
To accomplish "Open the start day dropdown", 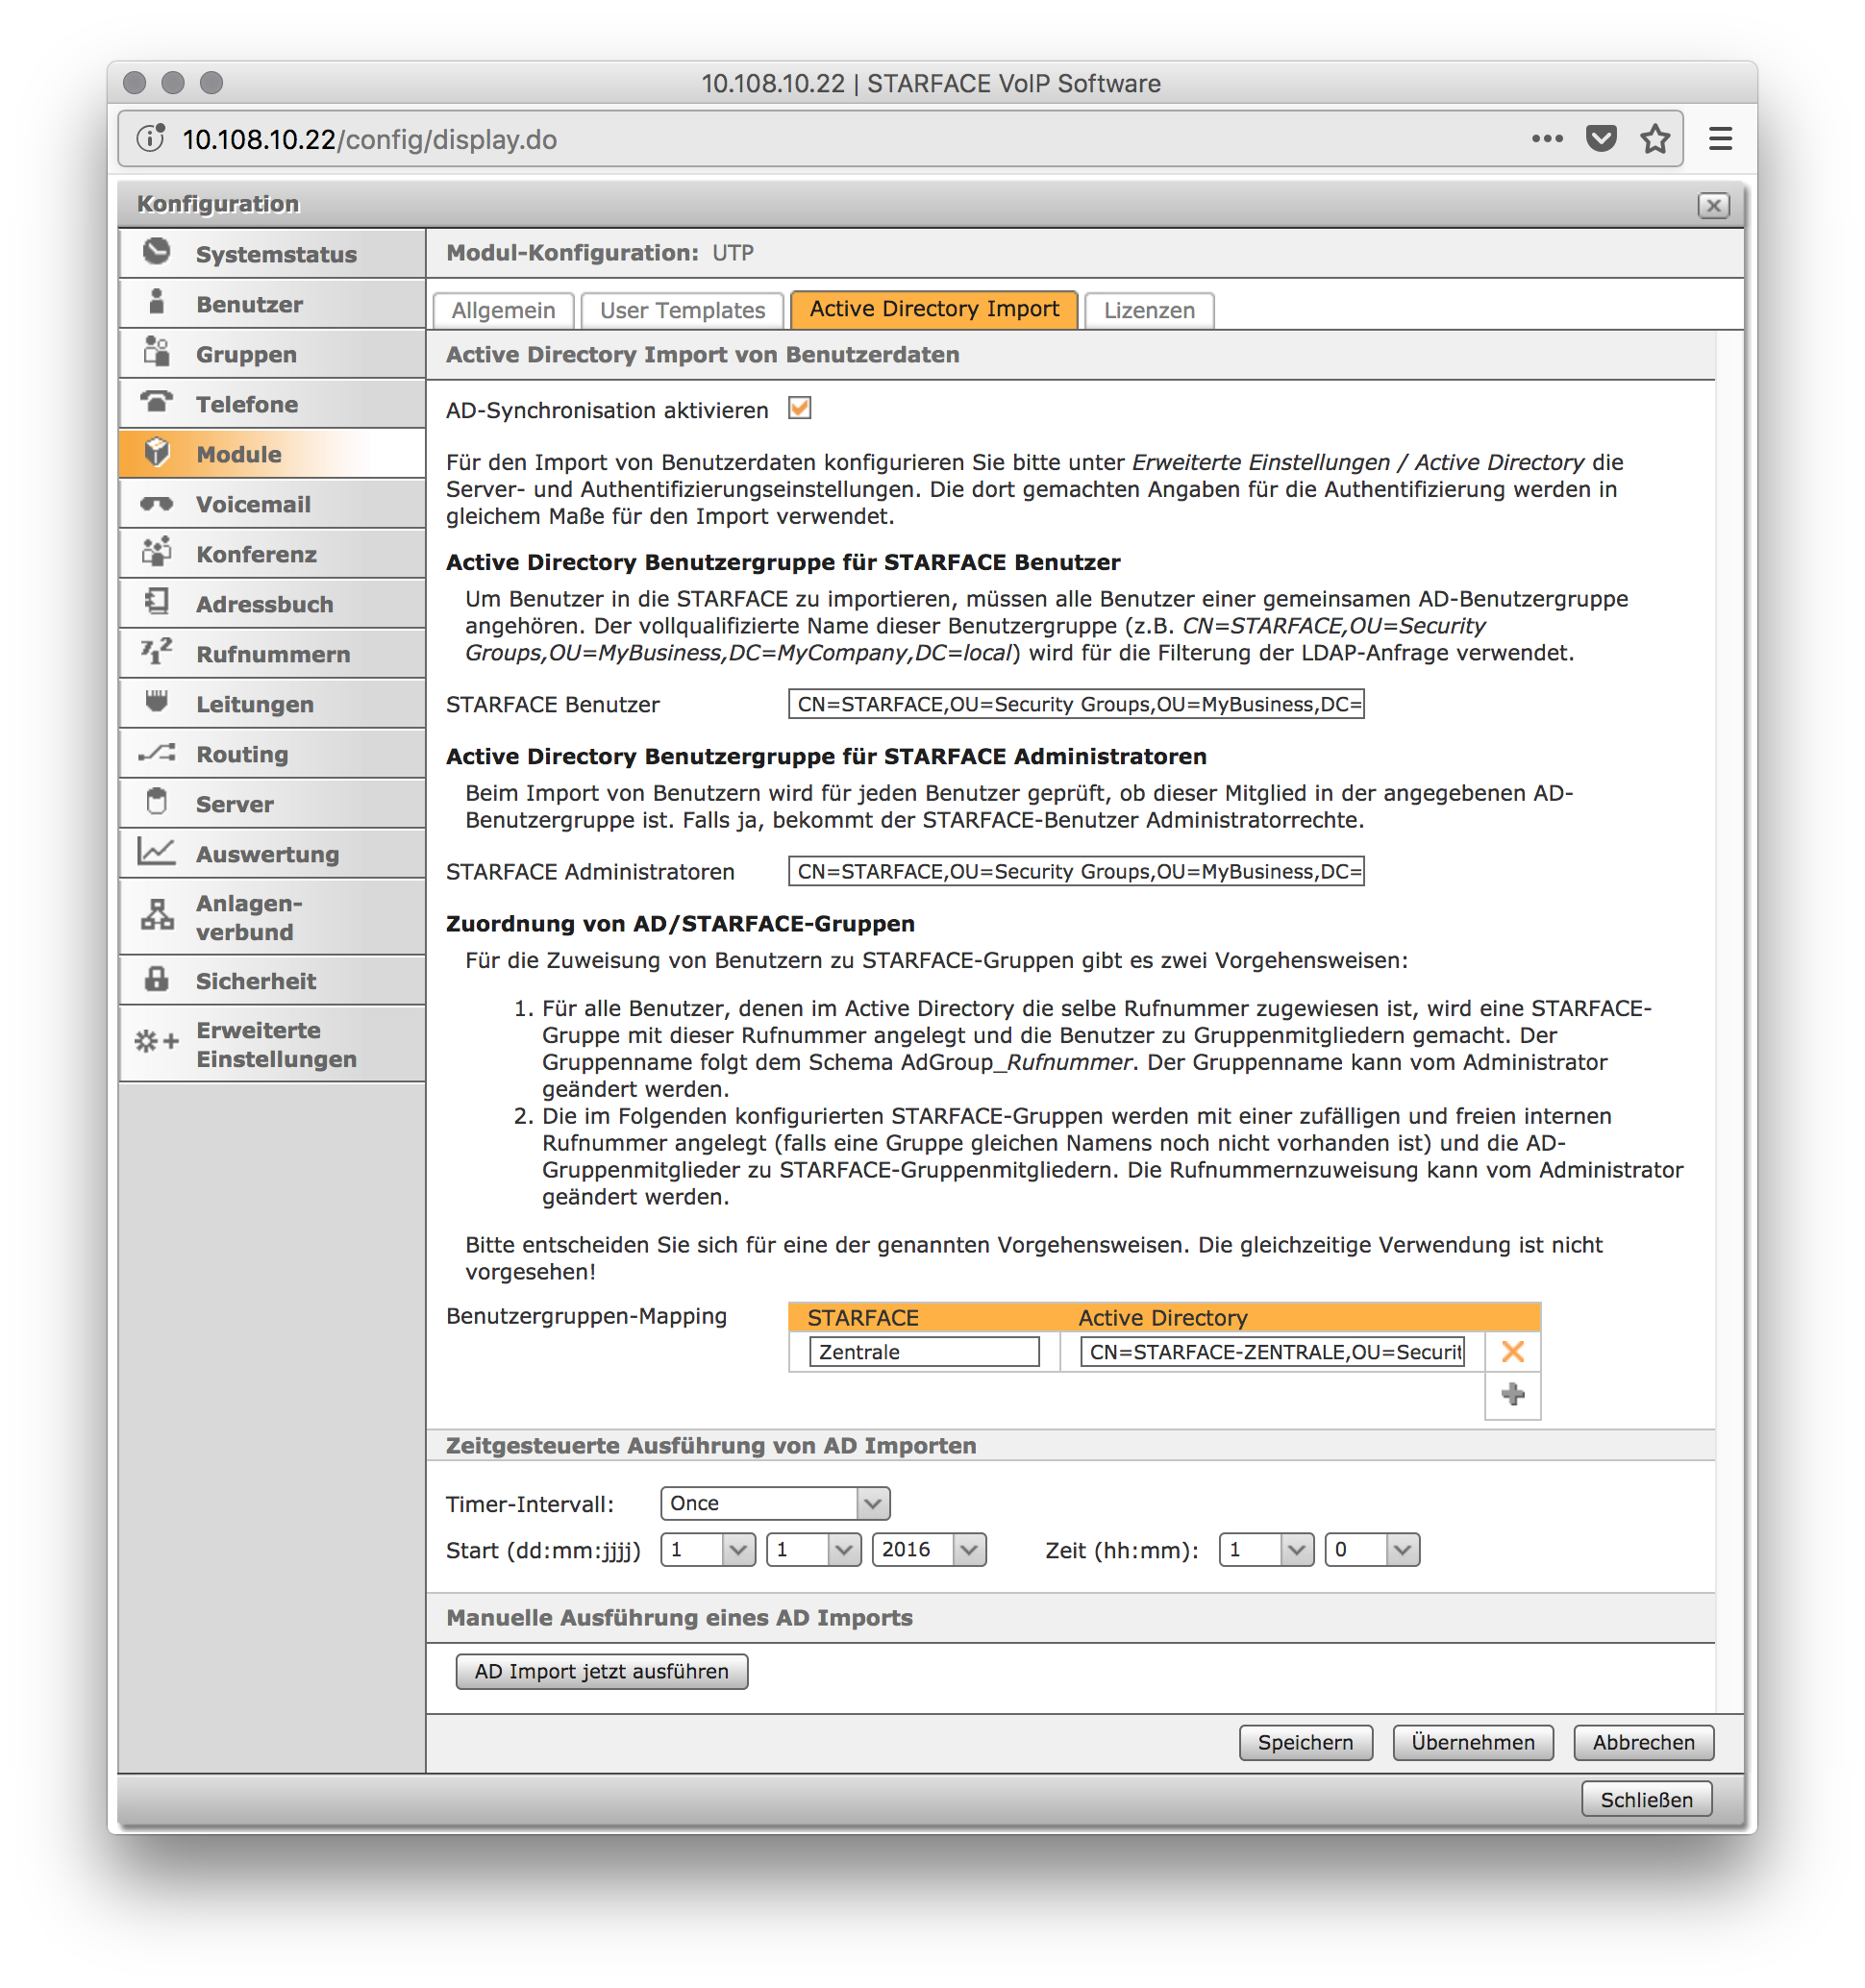I will point(708,1550).
